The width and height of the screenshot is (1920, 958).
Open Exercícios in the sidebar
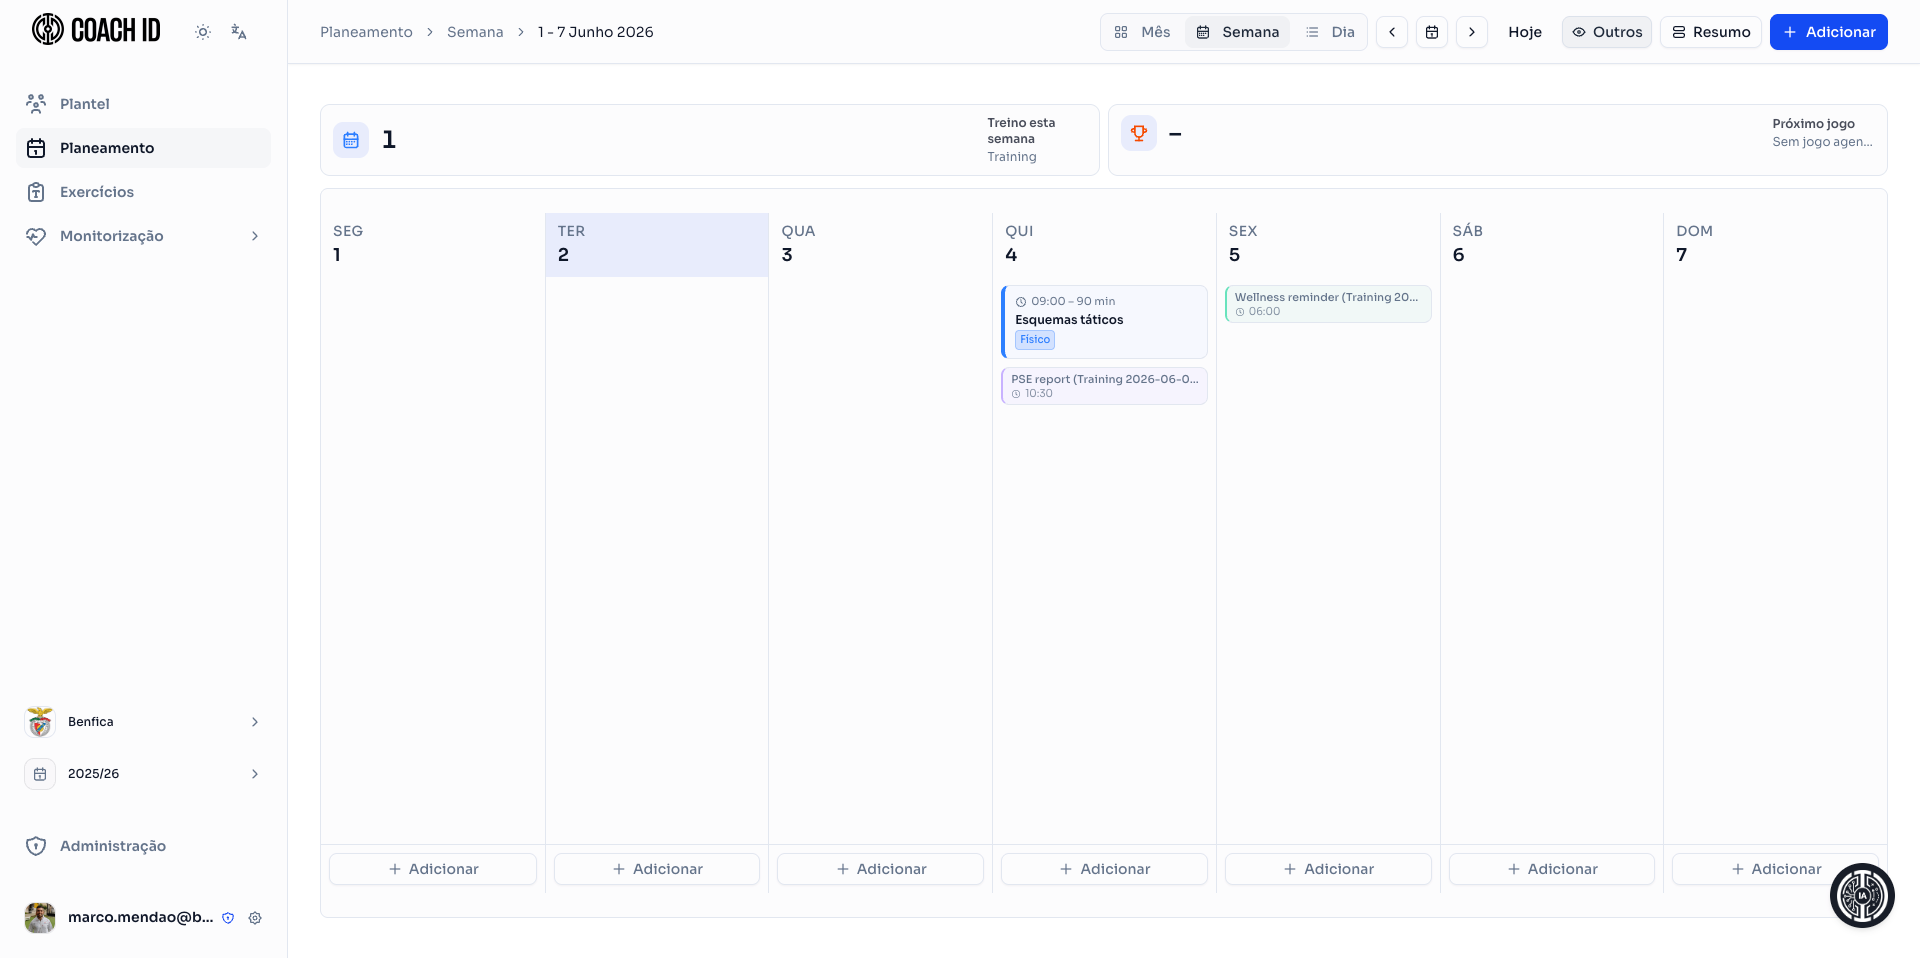(143, 192)
